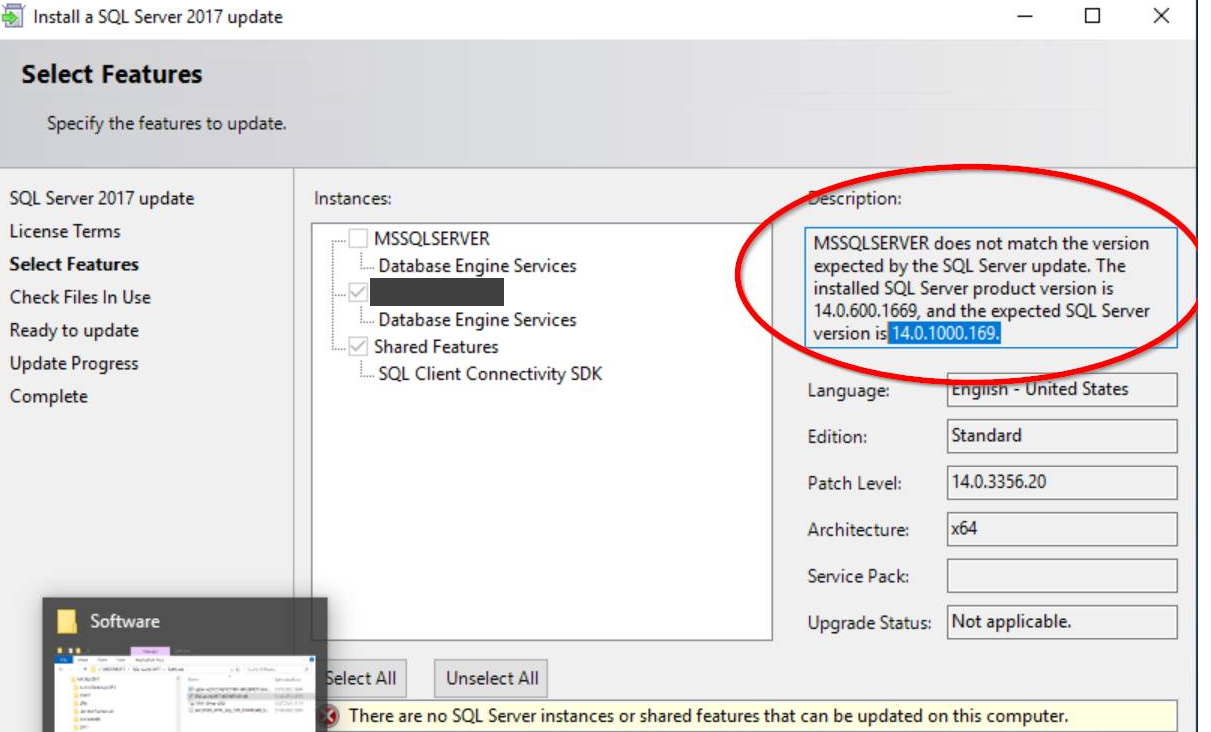Close the SQL Server update window

[1161, 16]
